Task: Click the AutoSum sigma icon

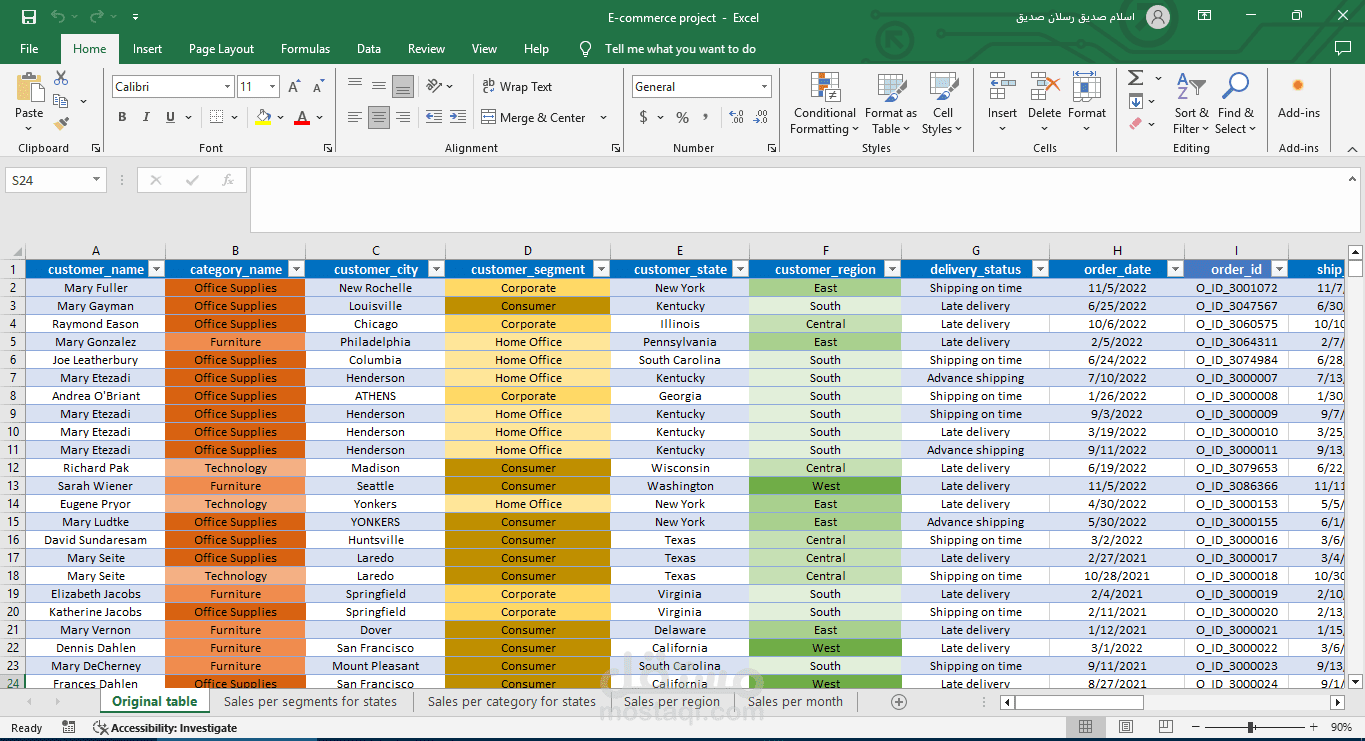Action: pos(1136,78)
